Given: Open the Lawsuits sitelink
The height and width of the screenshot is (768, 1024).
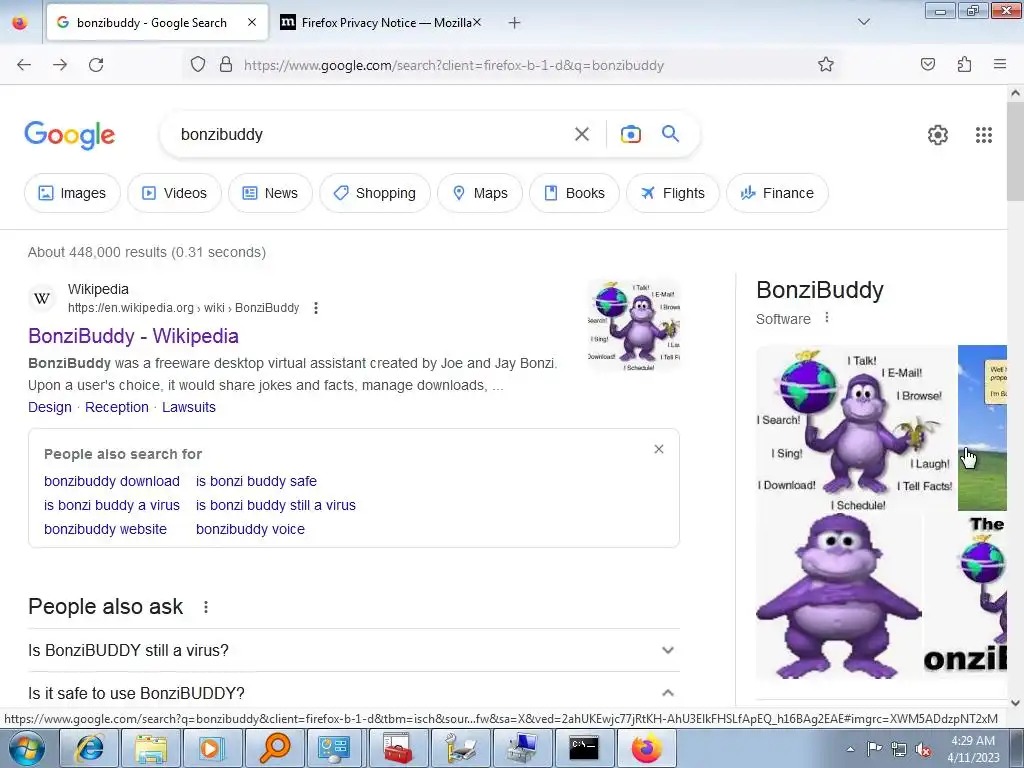Looking at the screenshot, I should pos(189,407).
